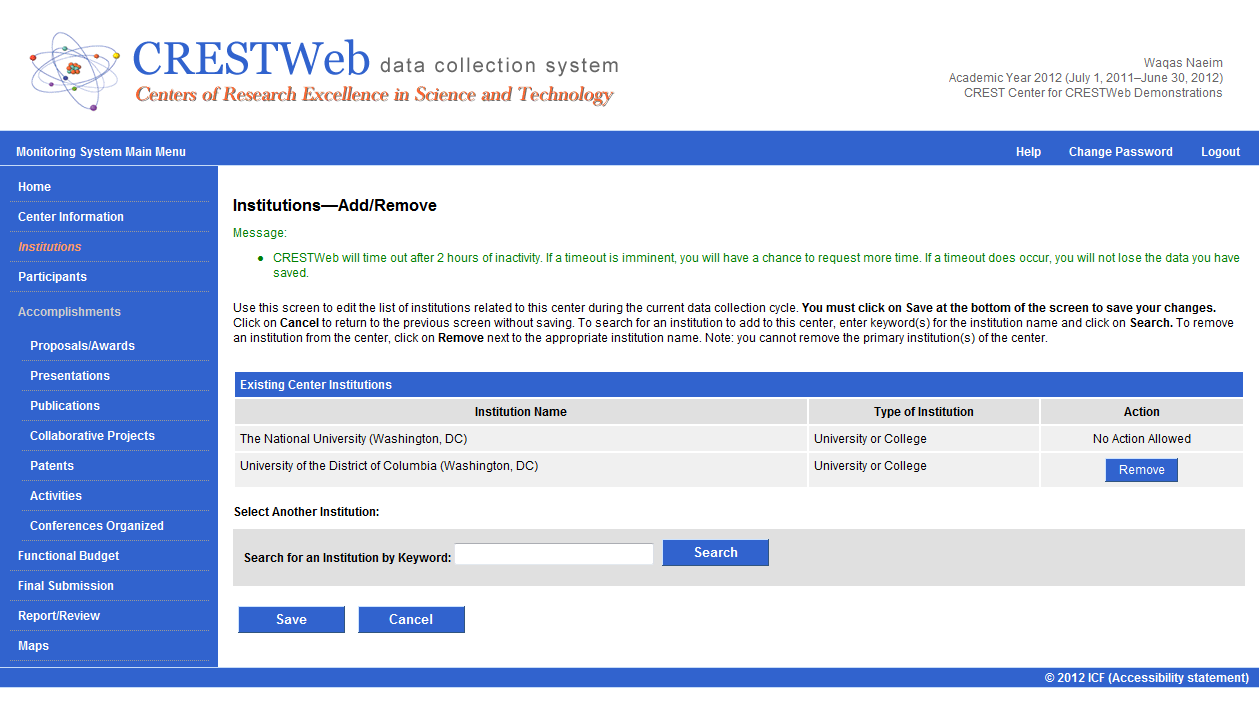Open the Participants section
1260x723 pixels.
click(52, 277)
